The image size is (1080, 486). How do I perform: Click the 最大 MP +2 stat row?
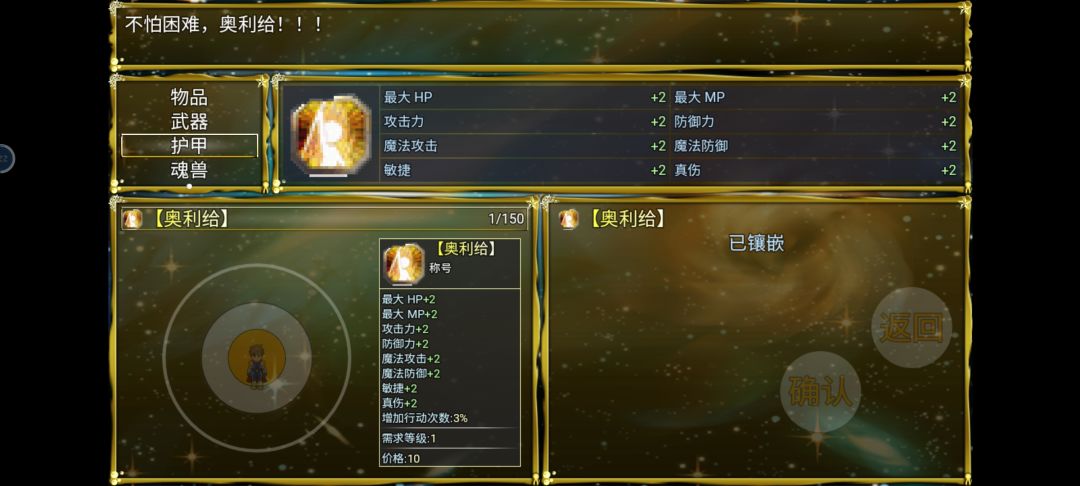coord(815,97)
